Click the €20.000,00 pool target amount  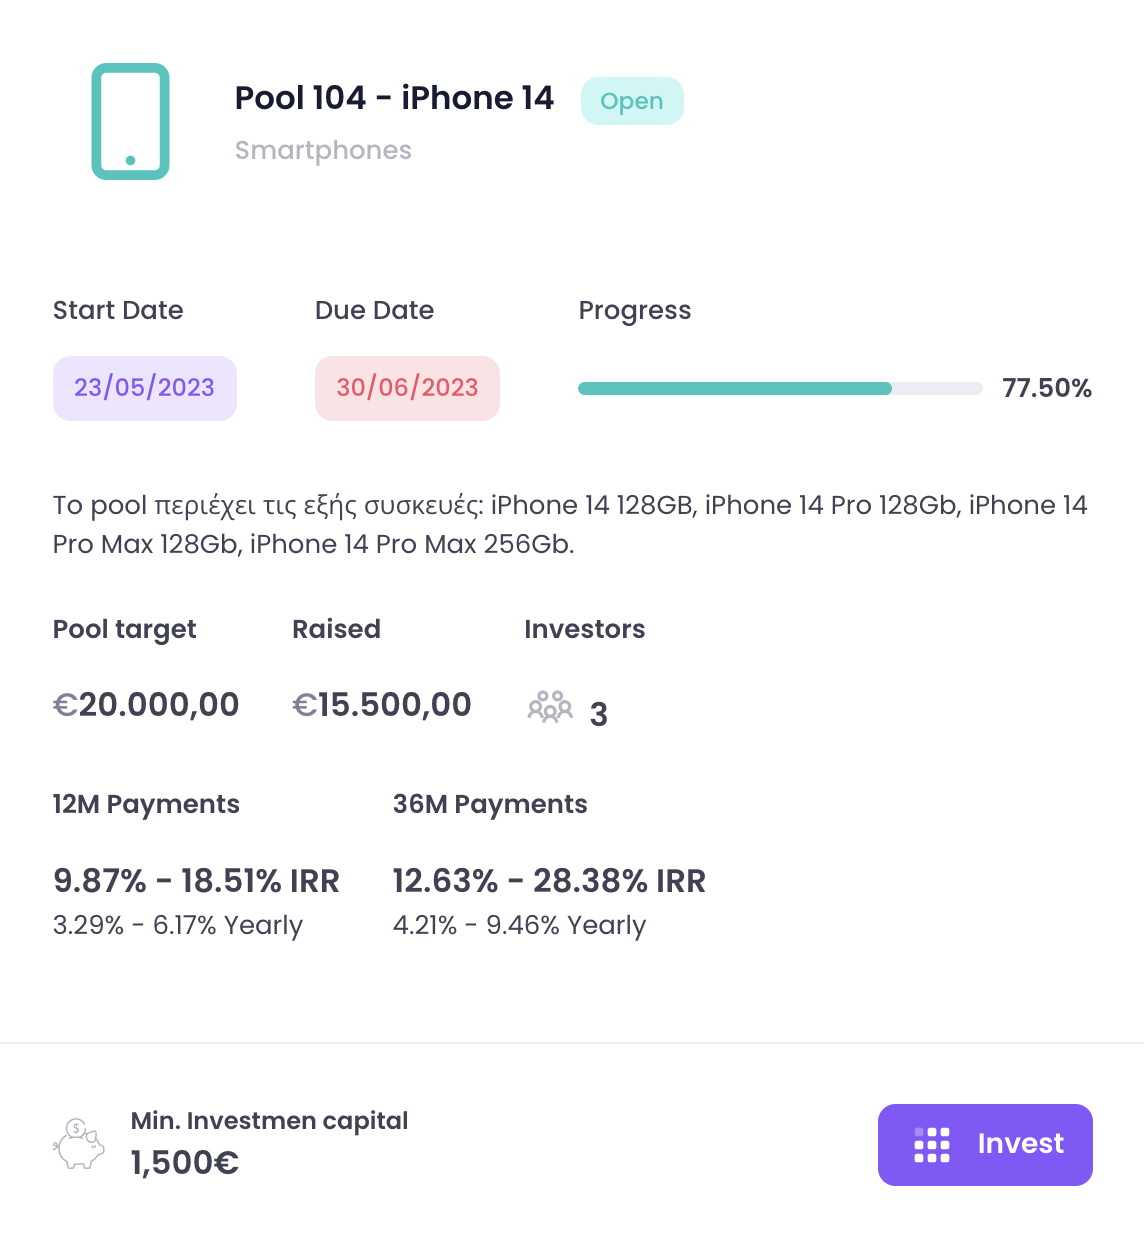pos(146,705)
